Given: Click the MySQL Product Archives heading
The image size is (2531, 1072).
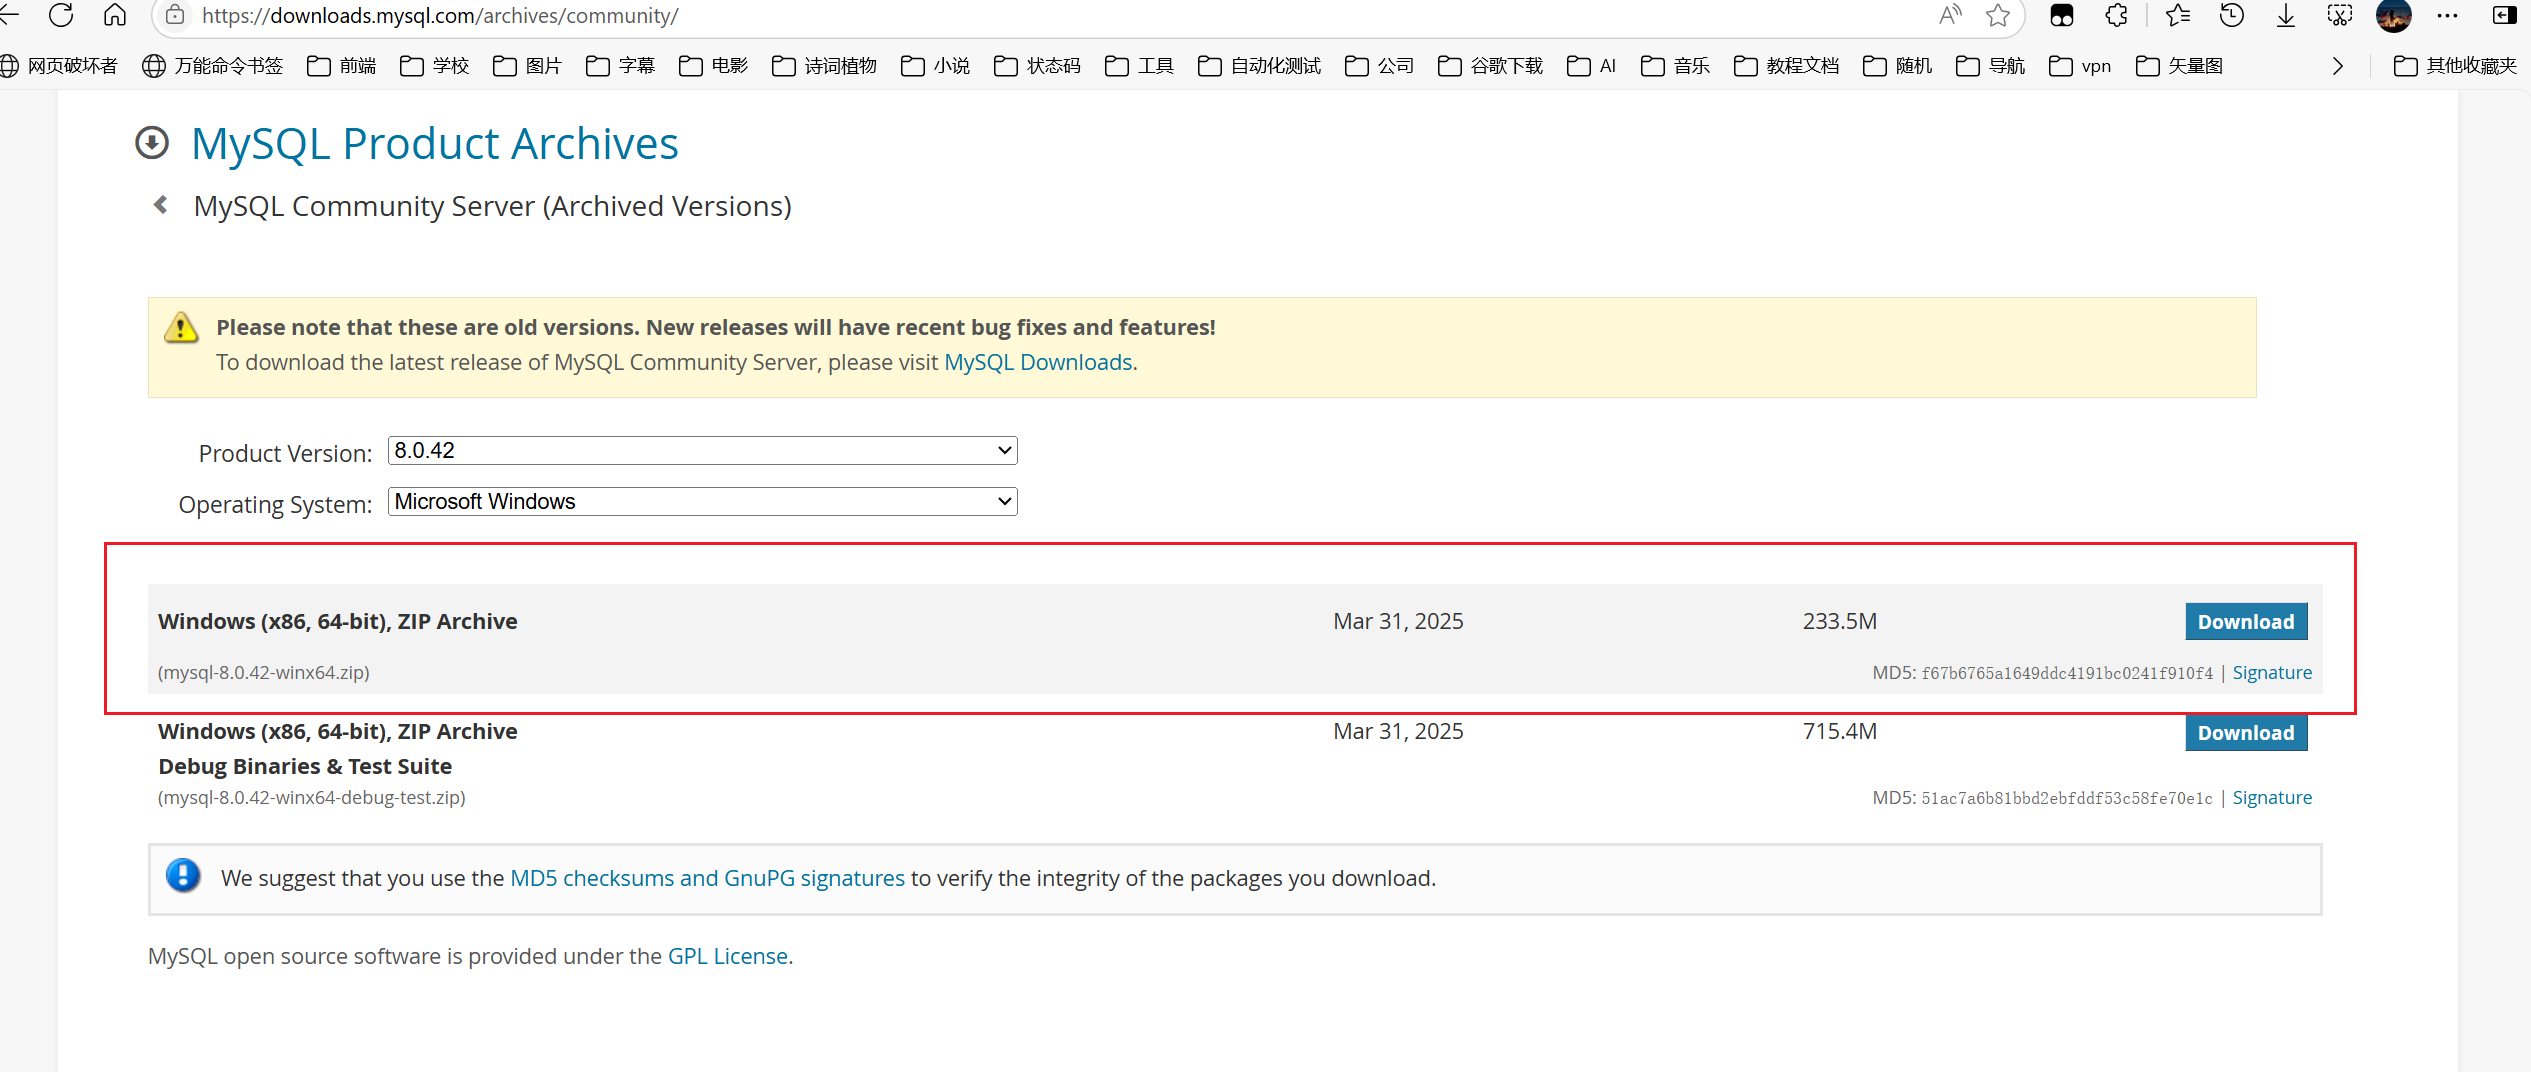Looking at the screenshot, I should point(435,143).
